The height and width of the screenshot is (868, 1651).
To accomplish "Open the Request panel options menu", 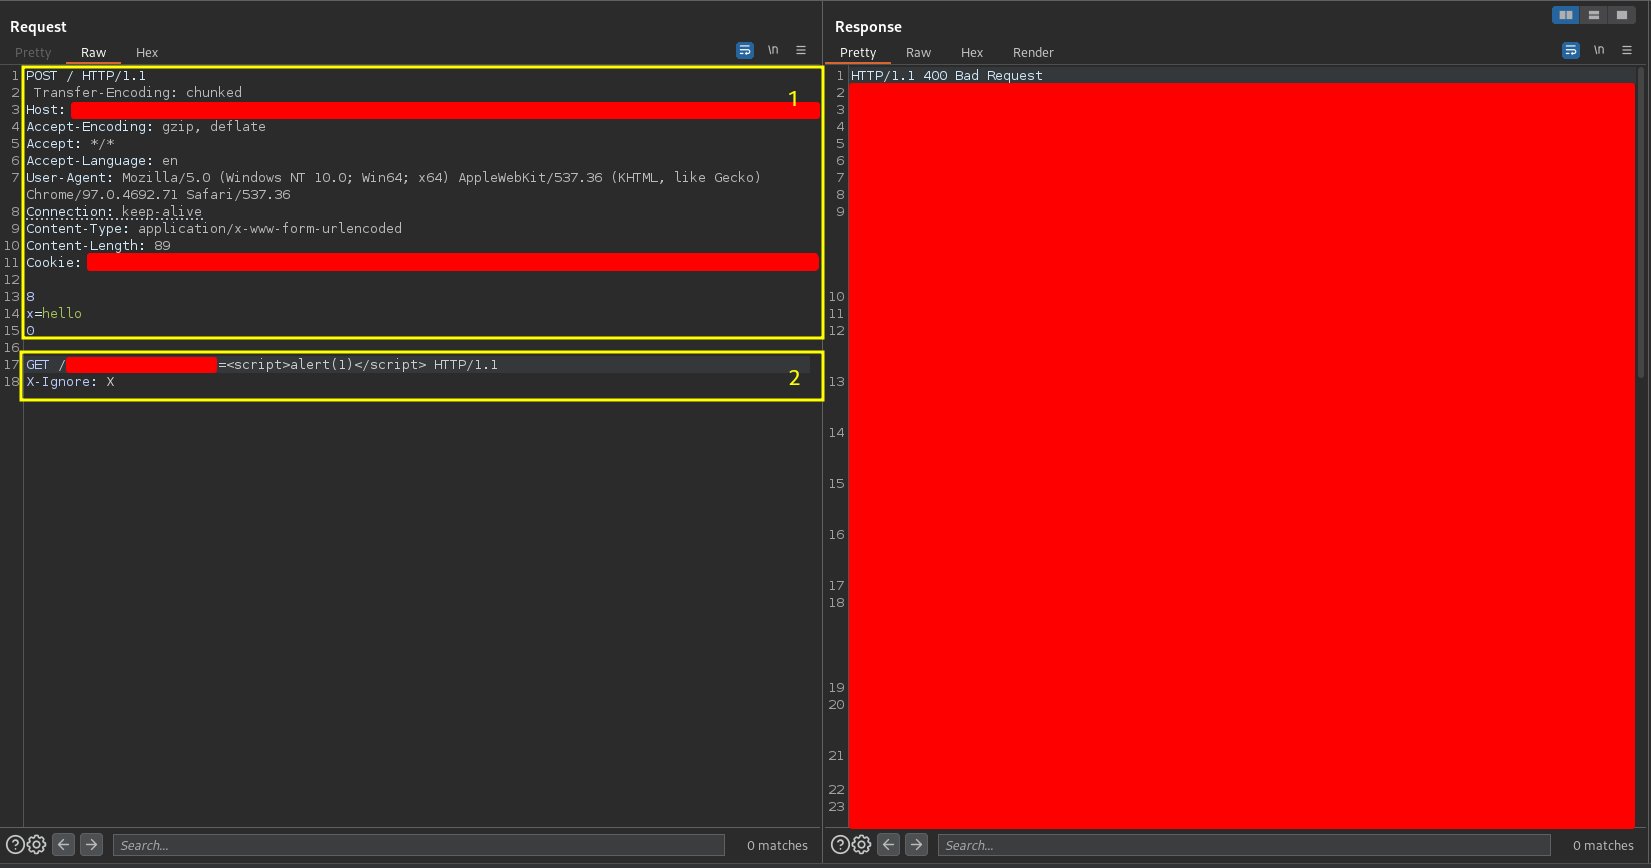I will 801,50.
